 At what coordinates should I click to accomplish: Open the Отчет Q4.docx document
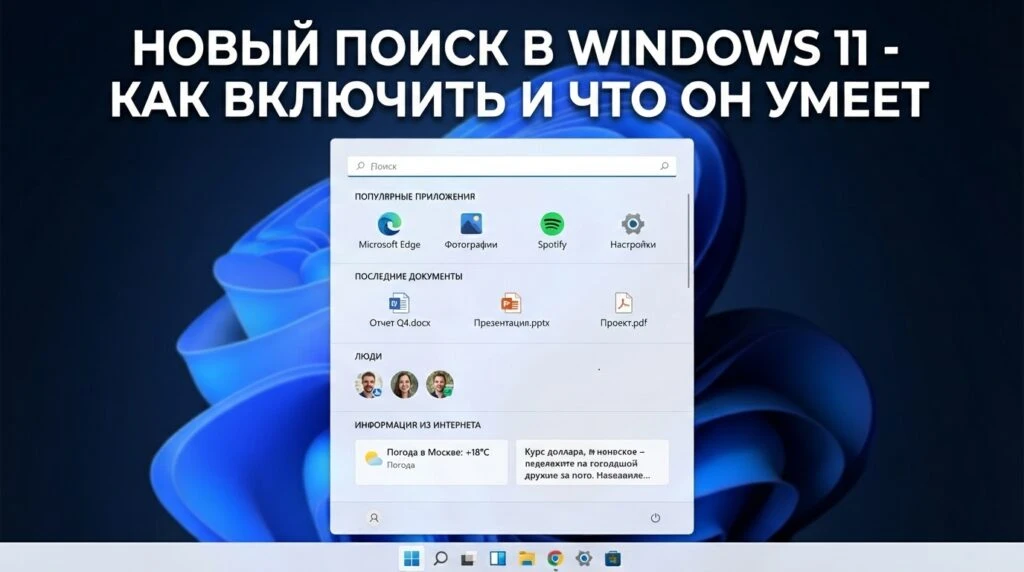click(400, 310)
